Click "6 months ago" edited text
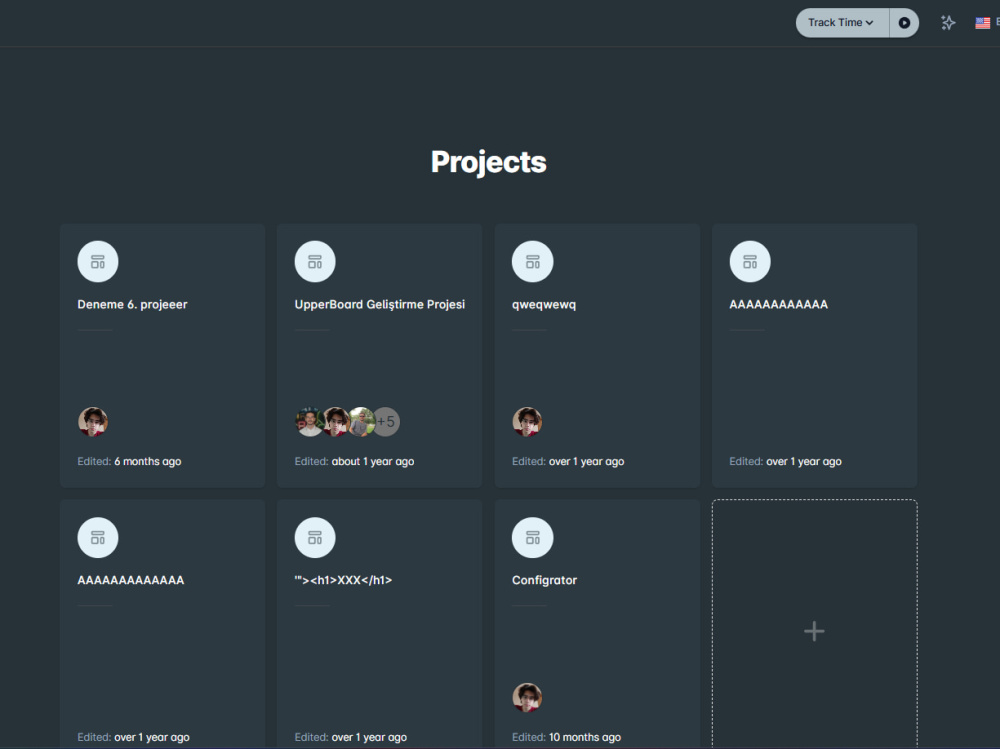Viewport: 1000px width, 749px height. pos(147,461)
